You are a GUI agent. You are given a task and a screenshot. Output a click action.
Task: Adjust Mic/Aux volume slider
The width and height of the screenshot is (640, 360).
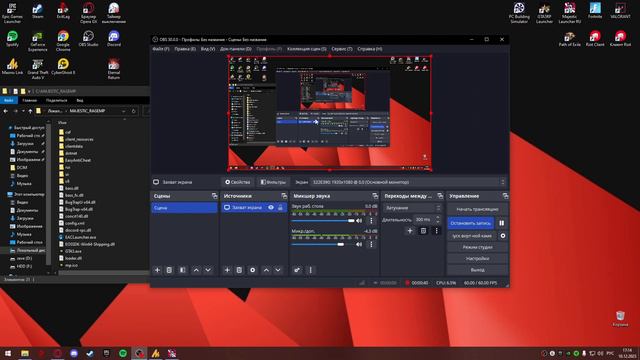coord(323,244)
